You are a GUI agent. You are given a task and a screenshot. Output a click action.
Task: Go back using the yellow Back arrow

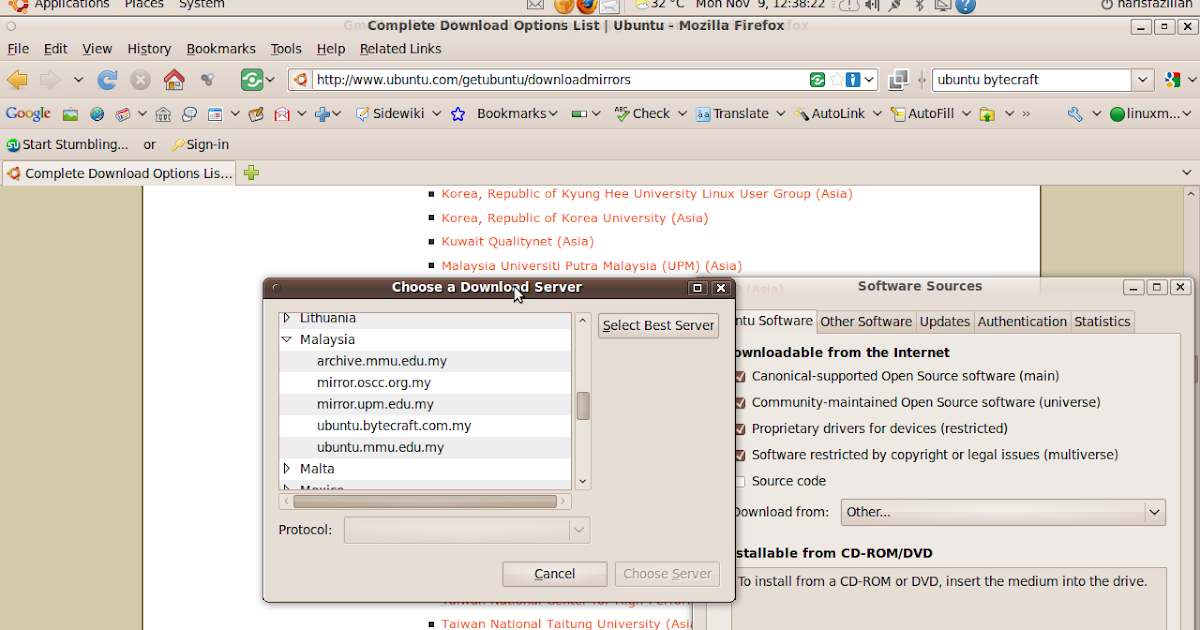pyautogui.click(x=17, y=79)
